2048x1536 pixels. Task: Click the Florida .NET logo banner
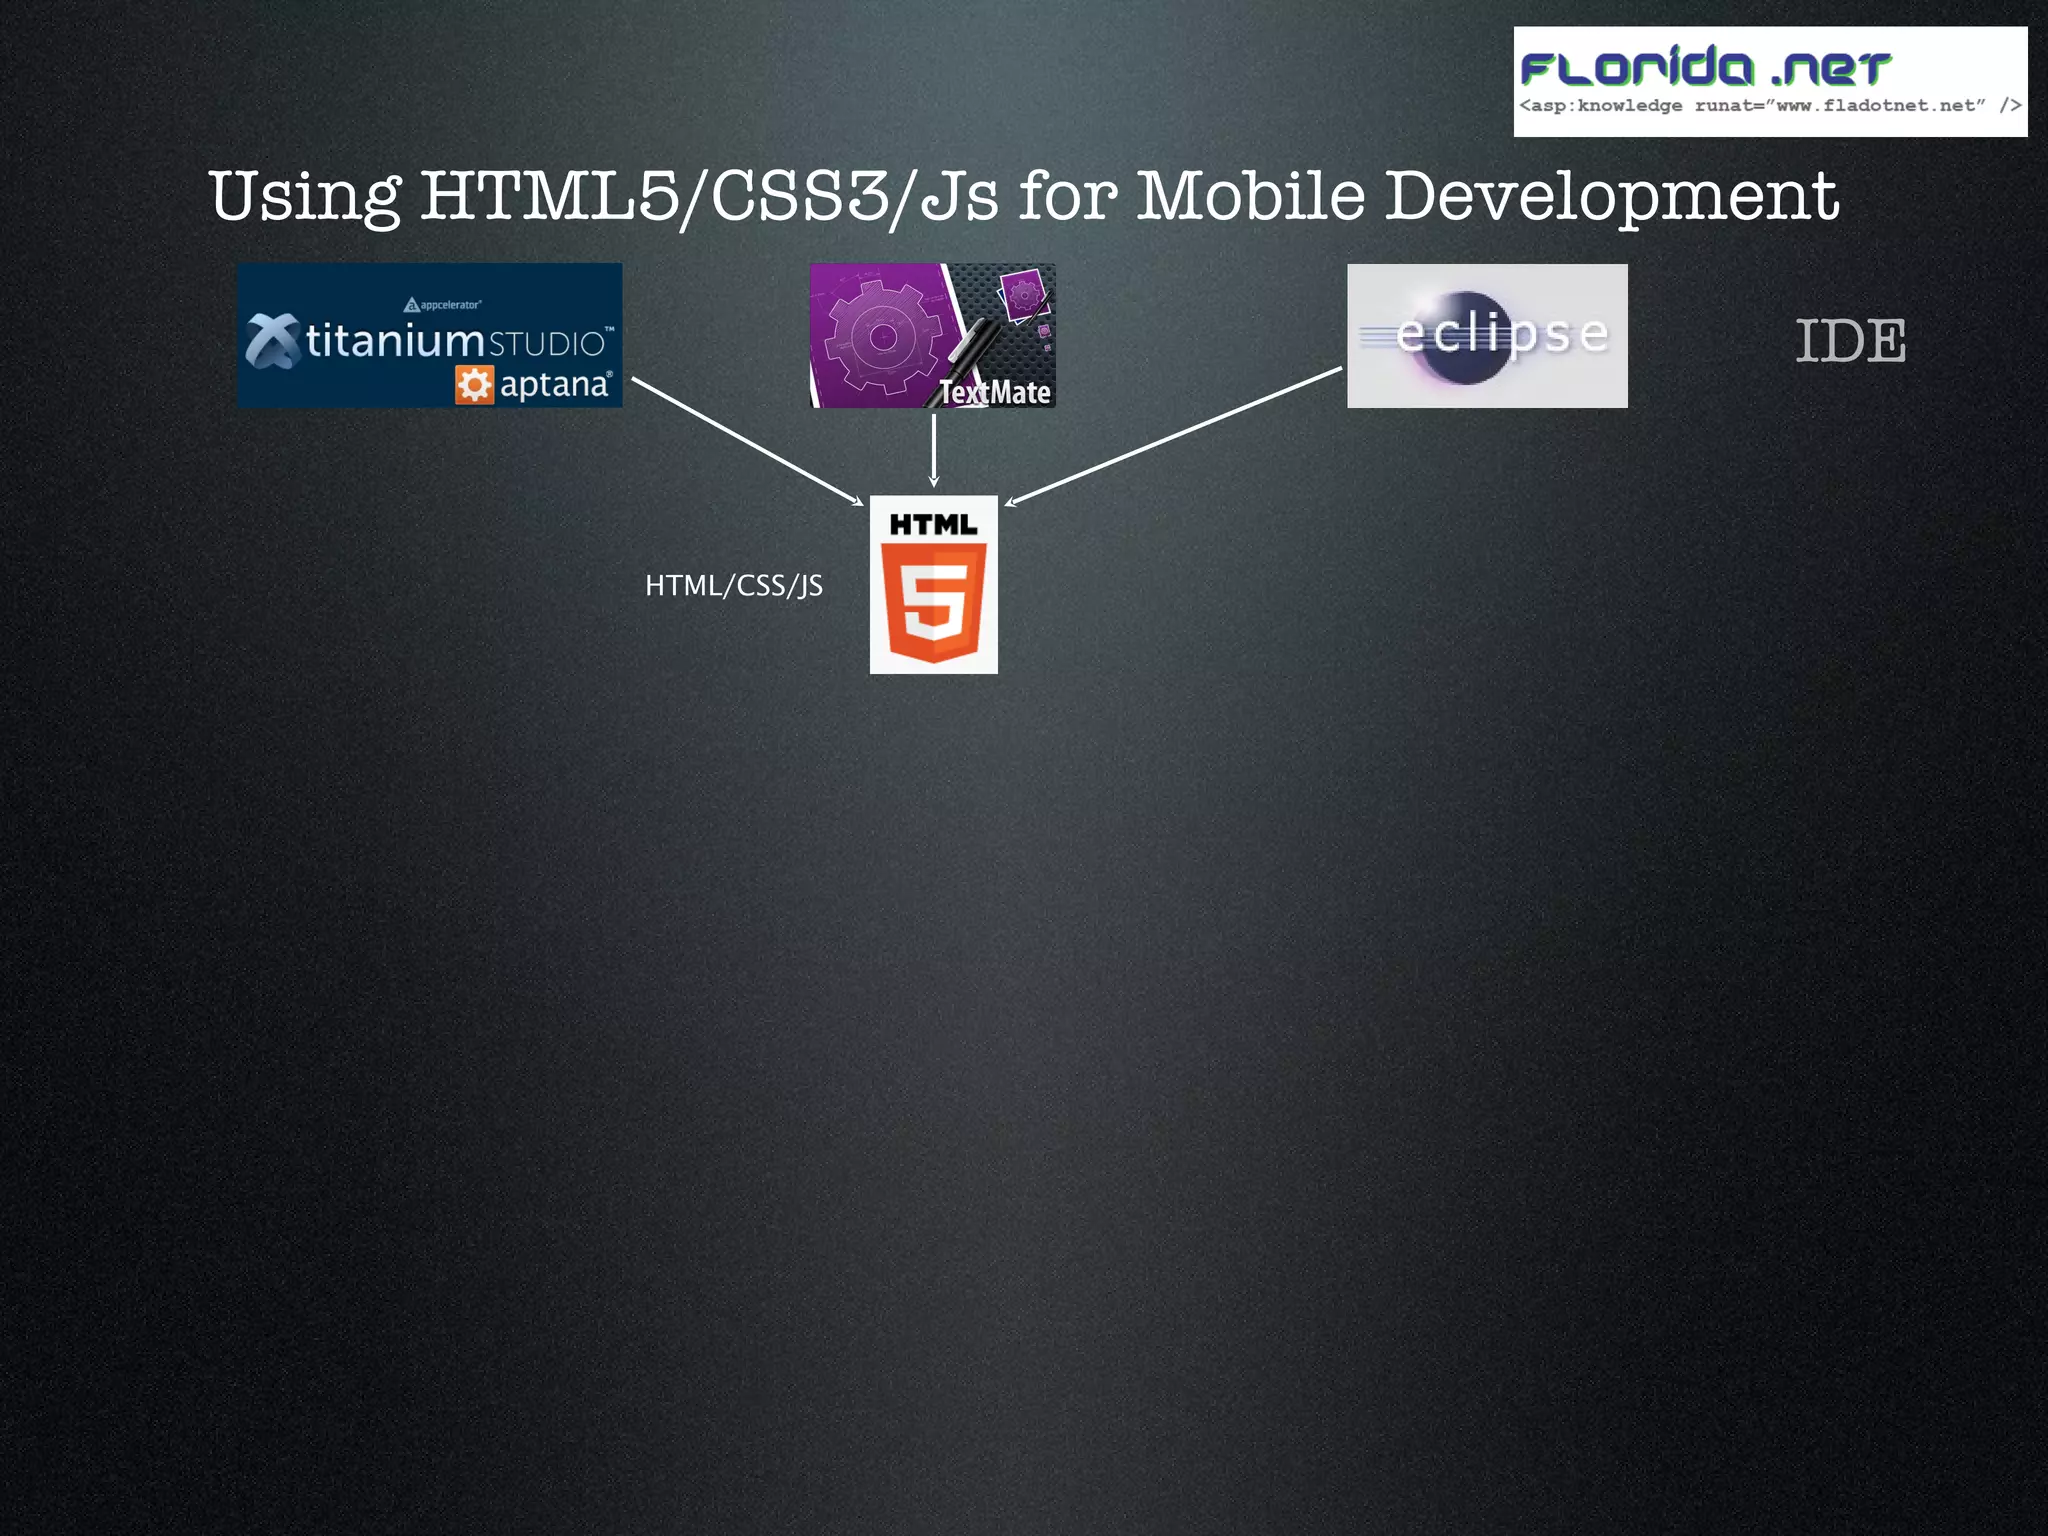[x=1770, y=82]
